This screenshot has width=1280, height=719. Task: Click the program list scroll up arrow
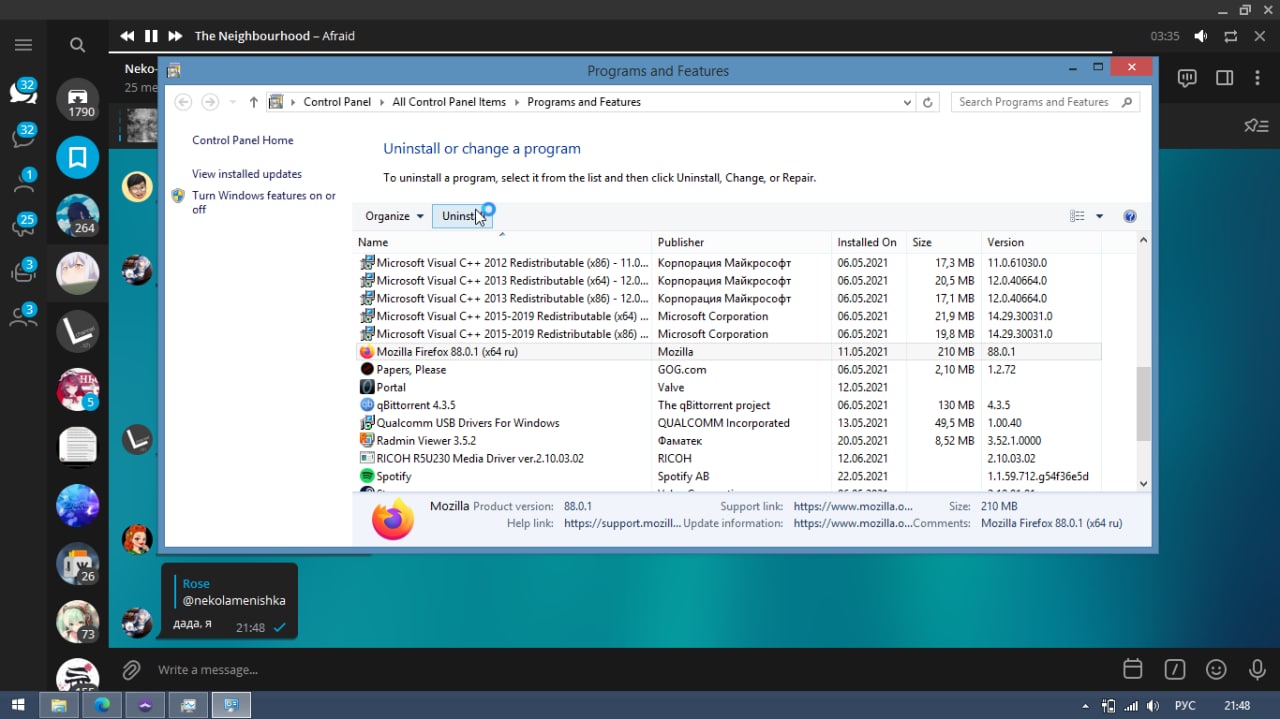coord(1144,241)
